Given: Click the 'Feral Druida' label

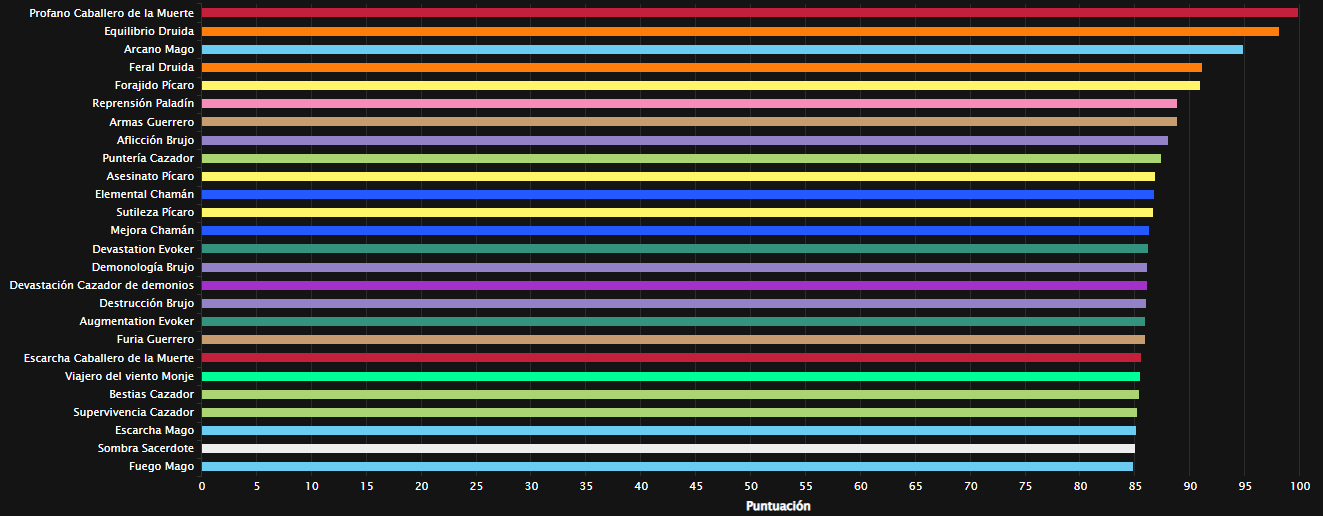Looking at the screenshot, I should tap(162, 67).
